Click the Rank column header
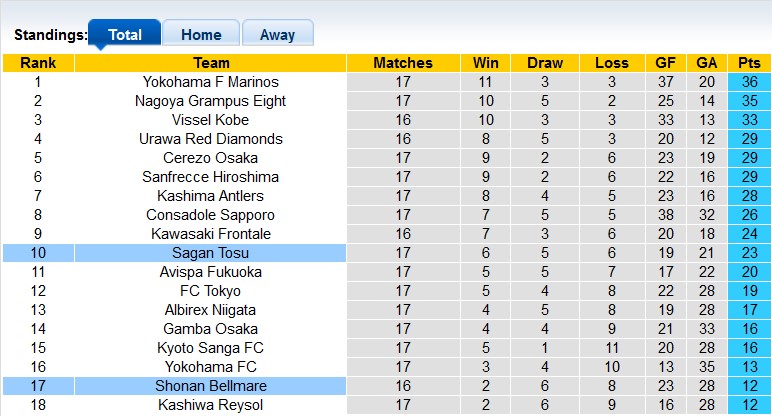 (38, 63)
